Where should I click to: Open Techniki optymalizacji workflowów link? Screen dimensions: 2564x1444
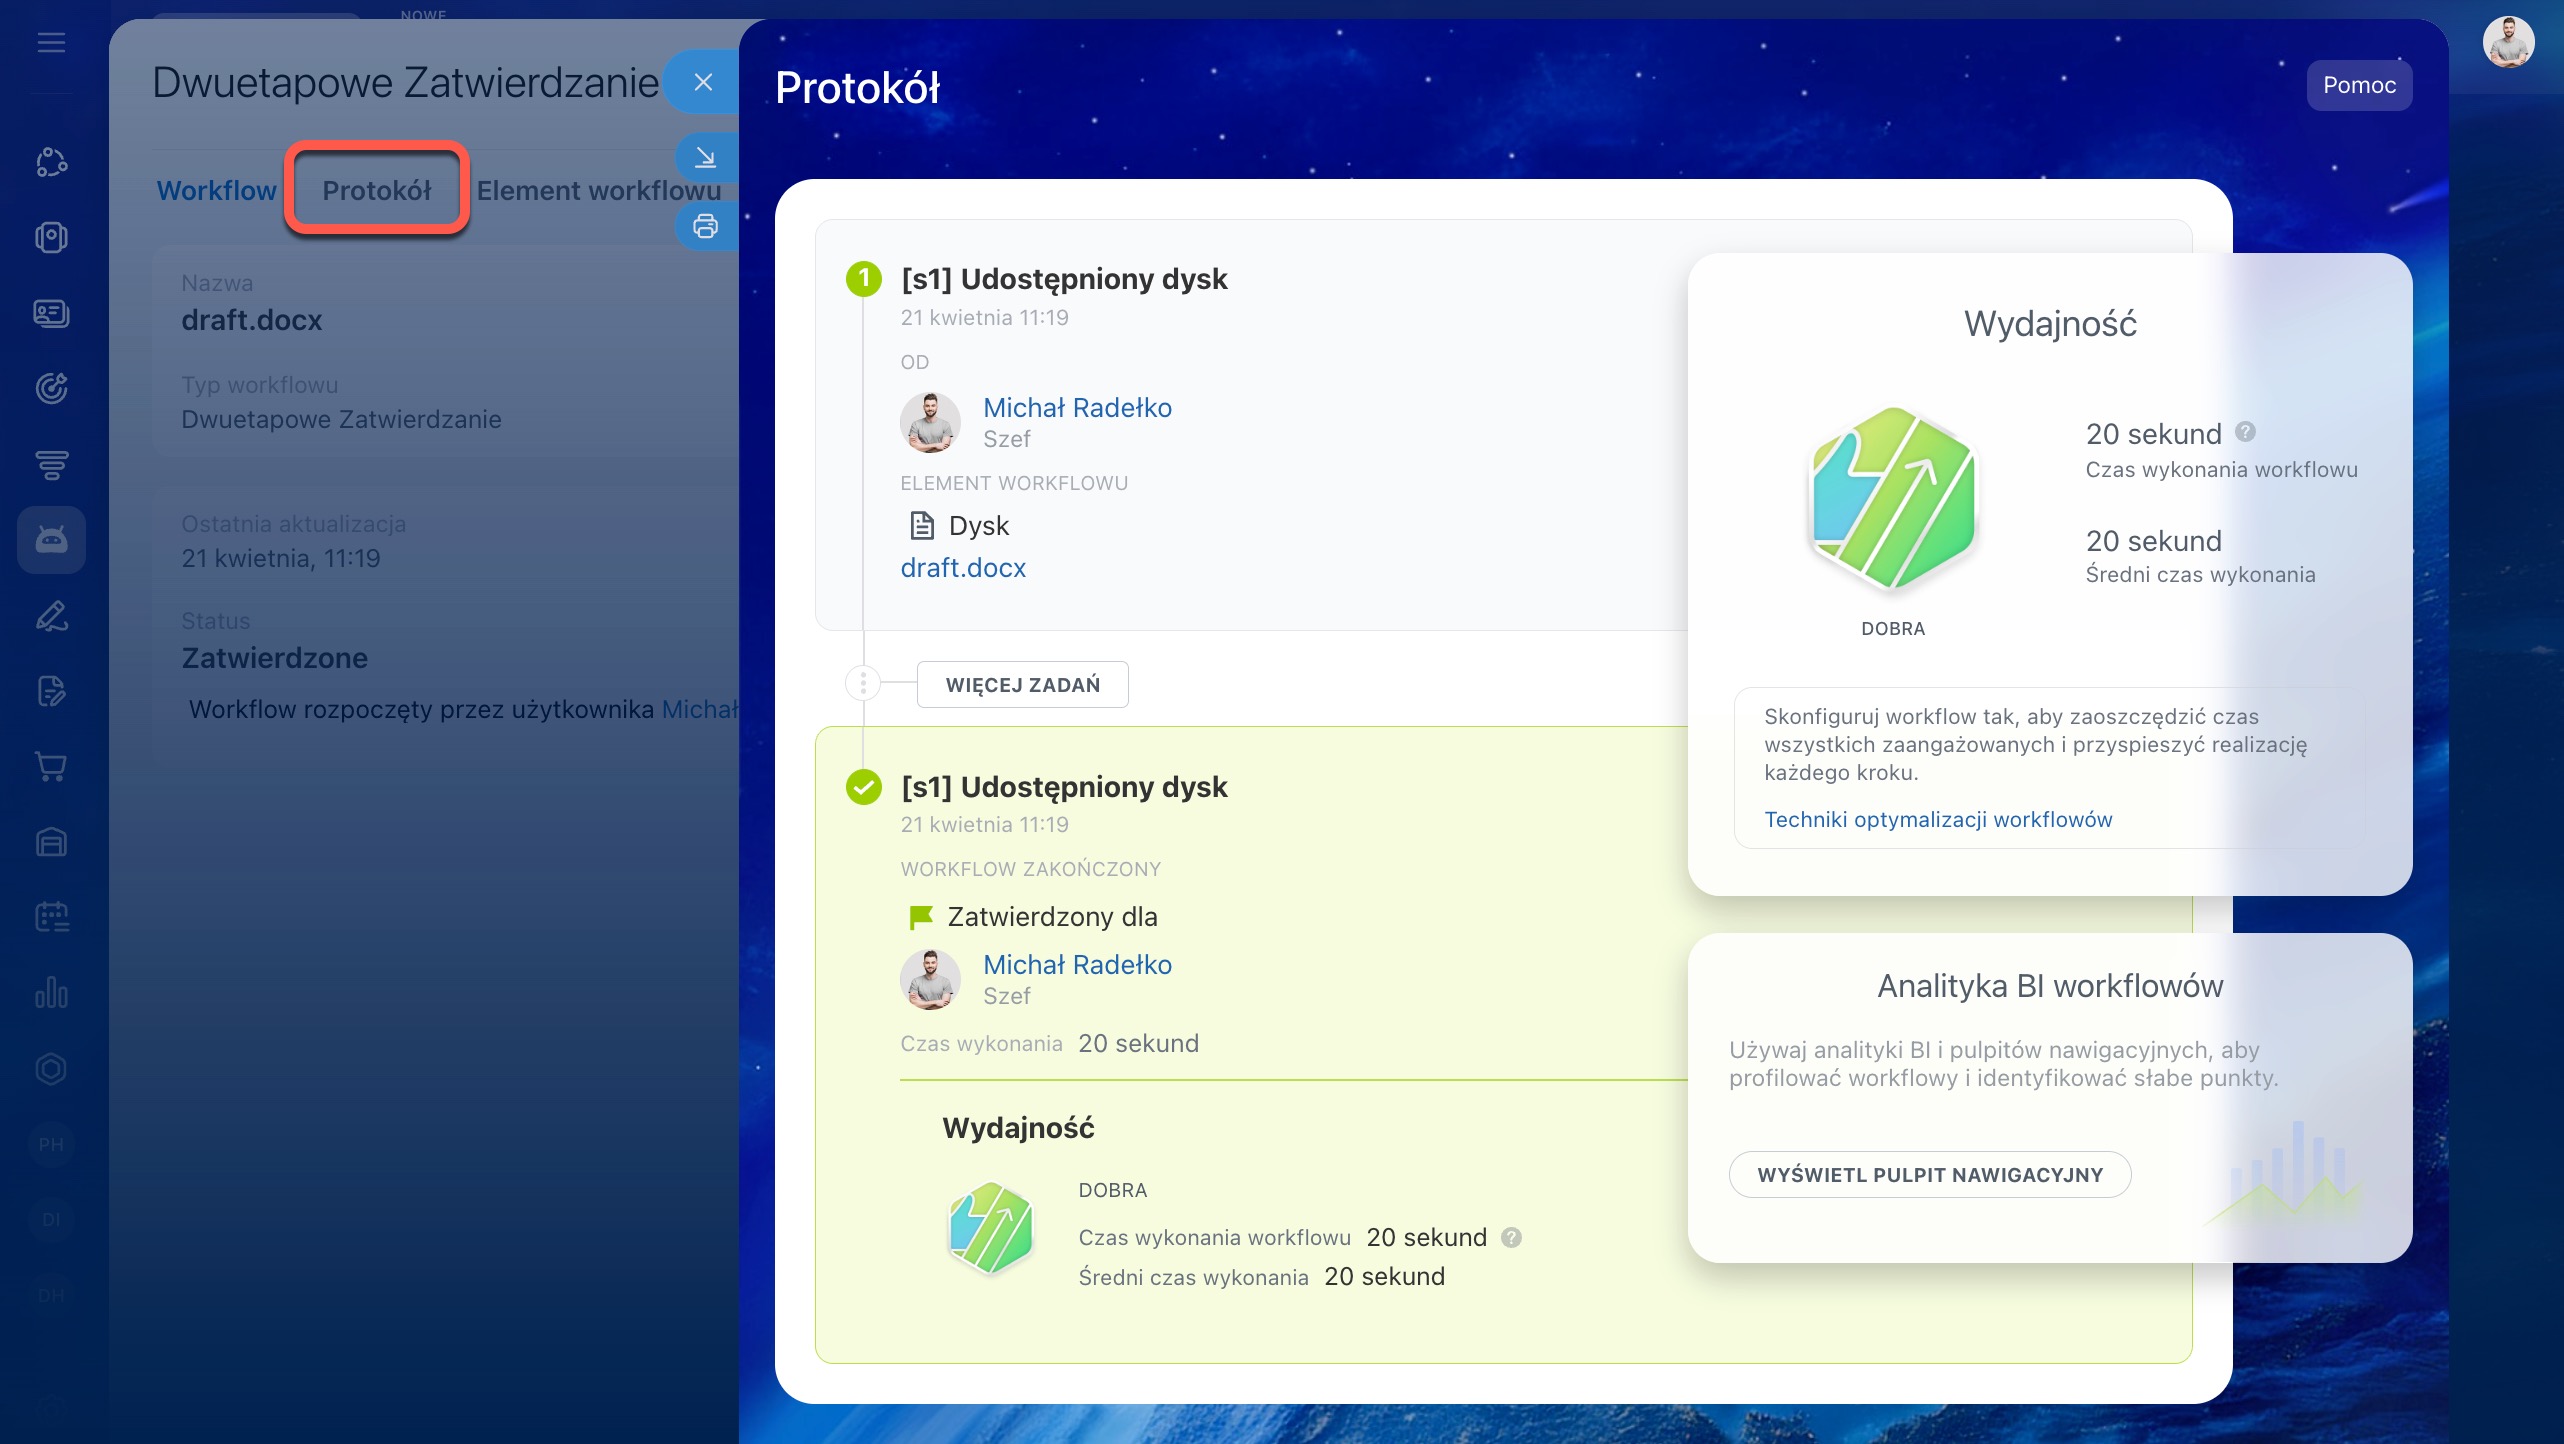click(1938, 819)
